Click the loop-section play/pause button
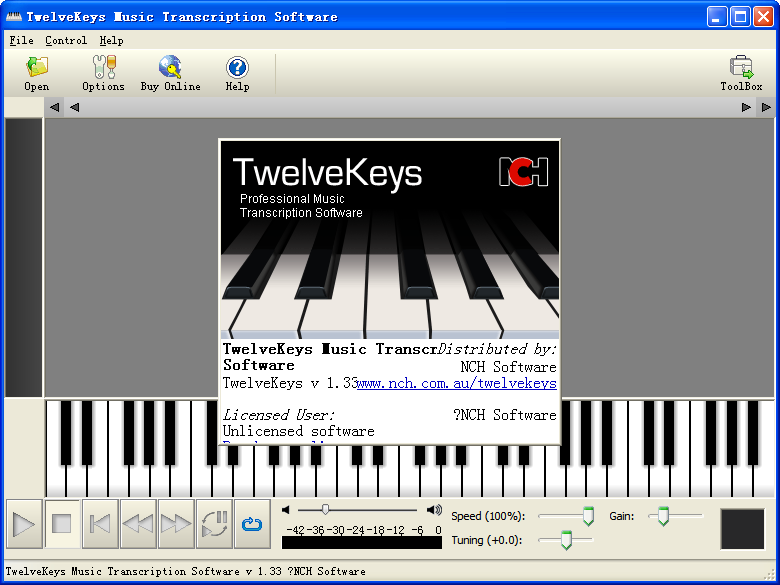 pos(214,524)
